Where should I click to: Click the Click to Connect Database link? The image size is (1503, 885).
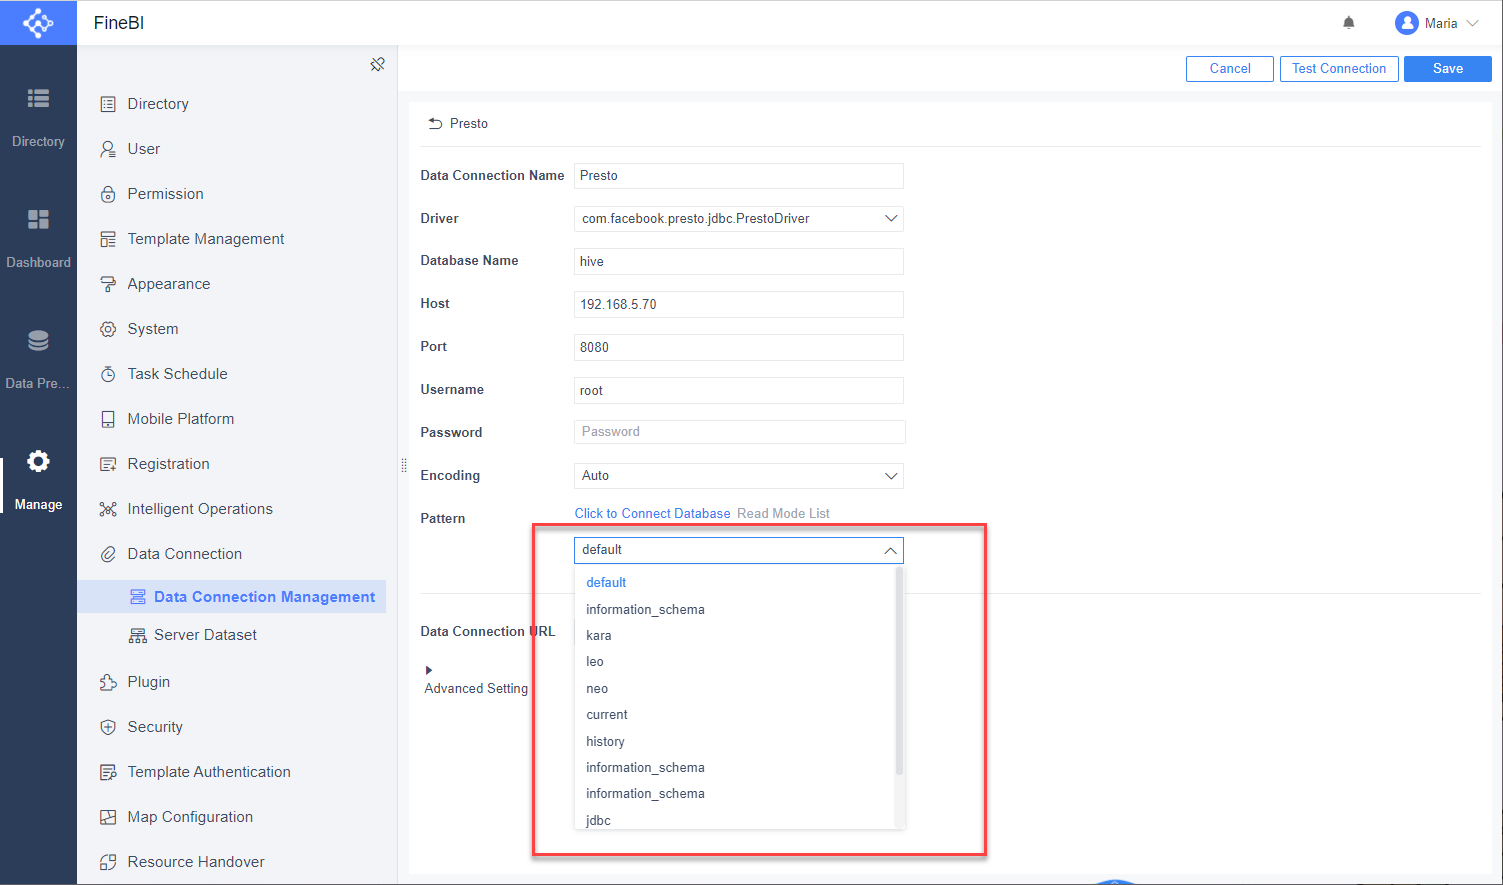pyautogui.click(x=652, y=514)
